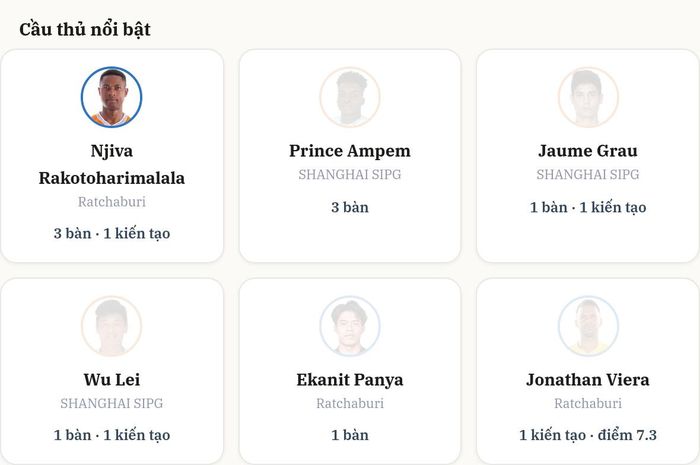Select the Ratchaburi team label under Njiva
Screen dimensions: 700x465
pos(112,202)
